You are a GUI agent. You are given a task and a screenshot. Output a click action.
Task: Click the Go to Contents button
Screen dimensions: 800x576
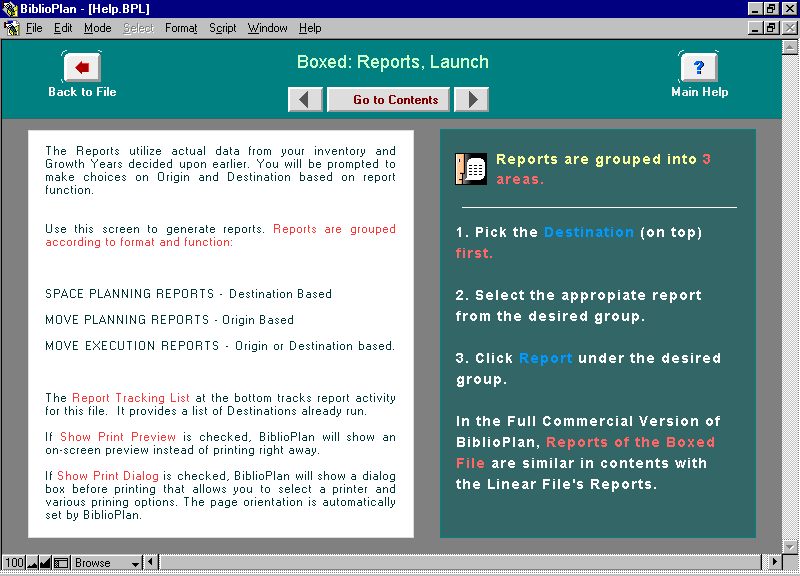click(388, 99)
